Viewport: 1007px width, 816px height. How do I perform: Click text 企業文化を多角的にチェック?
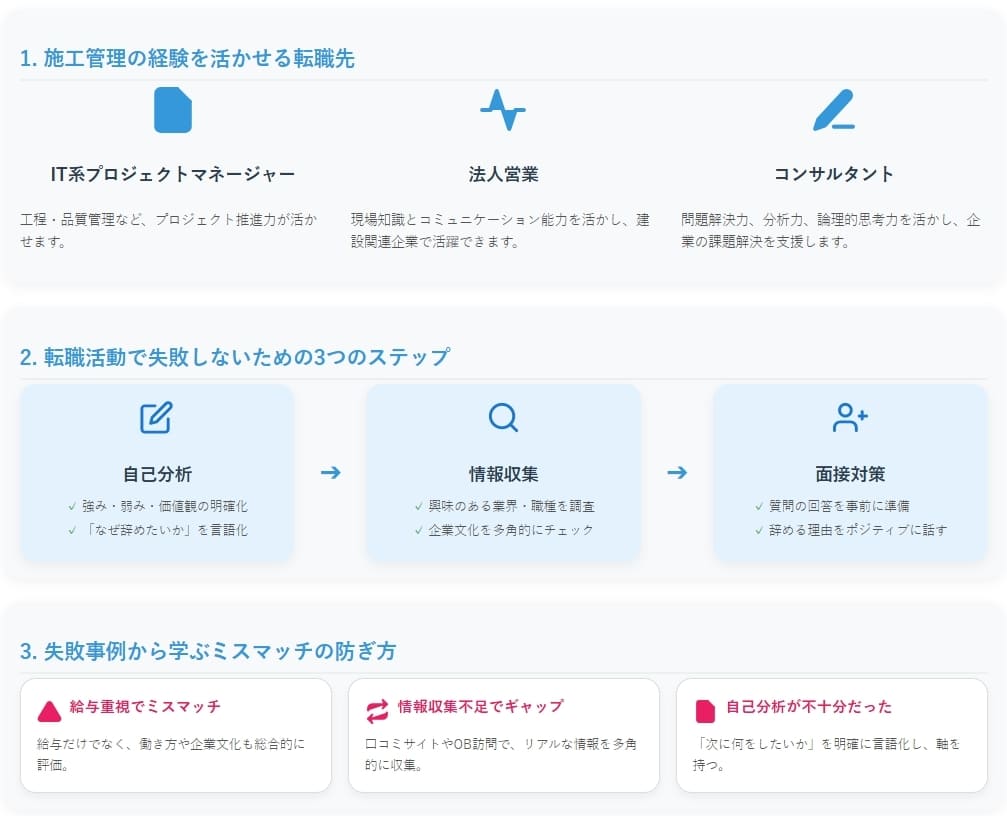(x=511, y=530)
